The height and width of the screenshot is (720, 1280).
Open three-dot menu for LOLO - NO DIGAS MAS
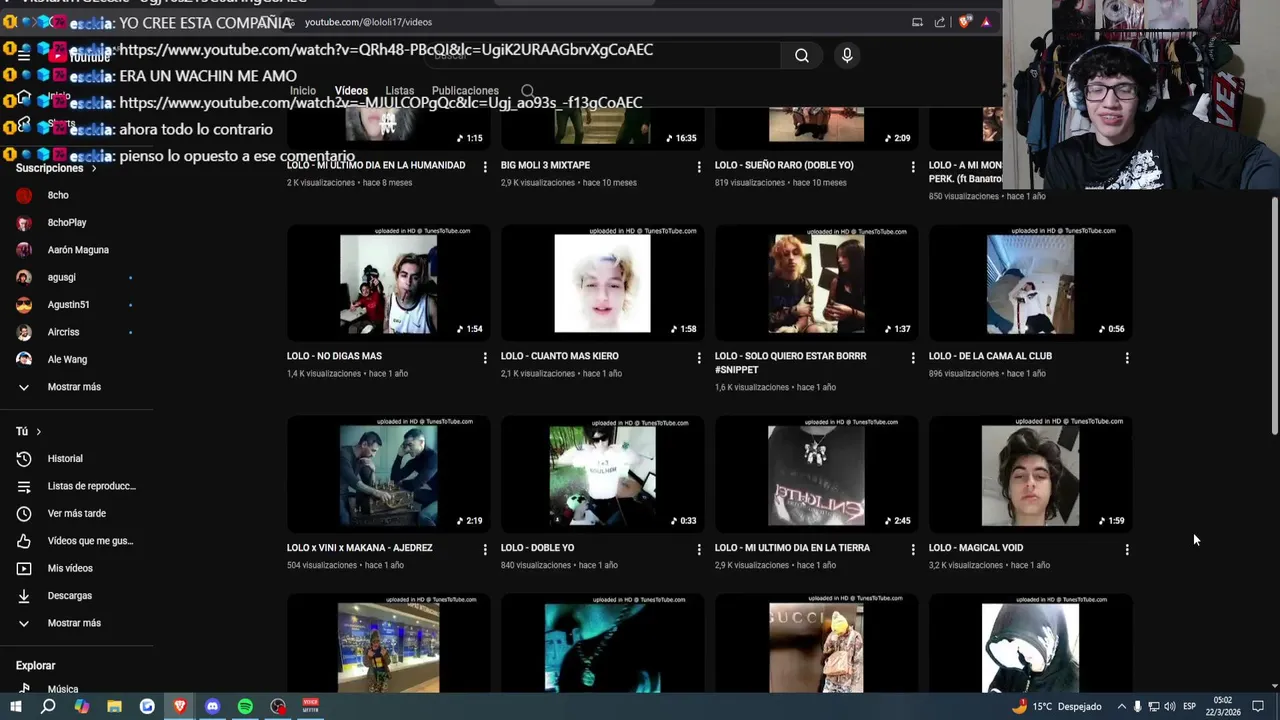click(485, 357)
